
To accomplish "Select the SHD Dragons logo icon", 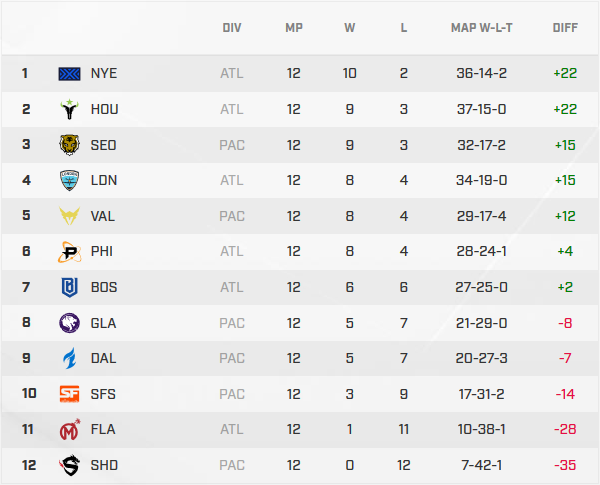I will [x=70, y=465].
